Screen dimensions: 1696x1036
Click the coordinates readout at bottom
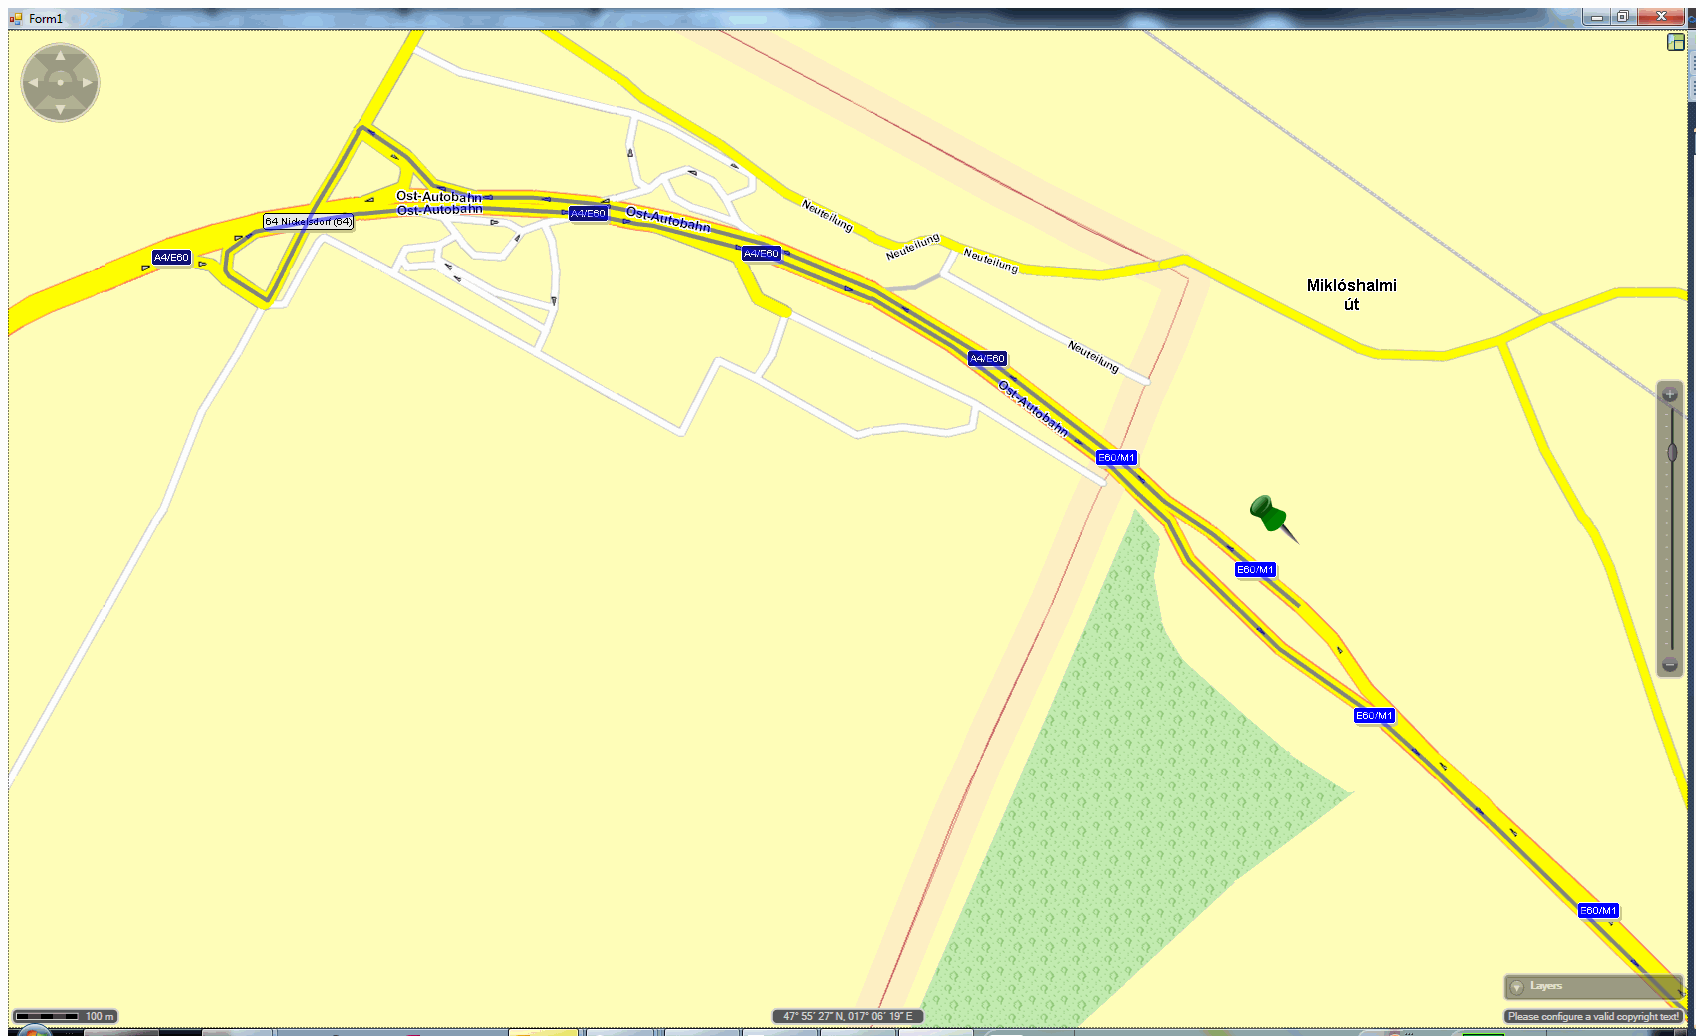[x=847, y=1016]
